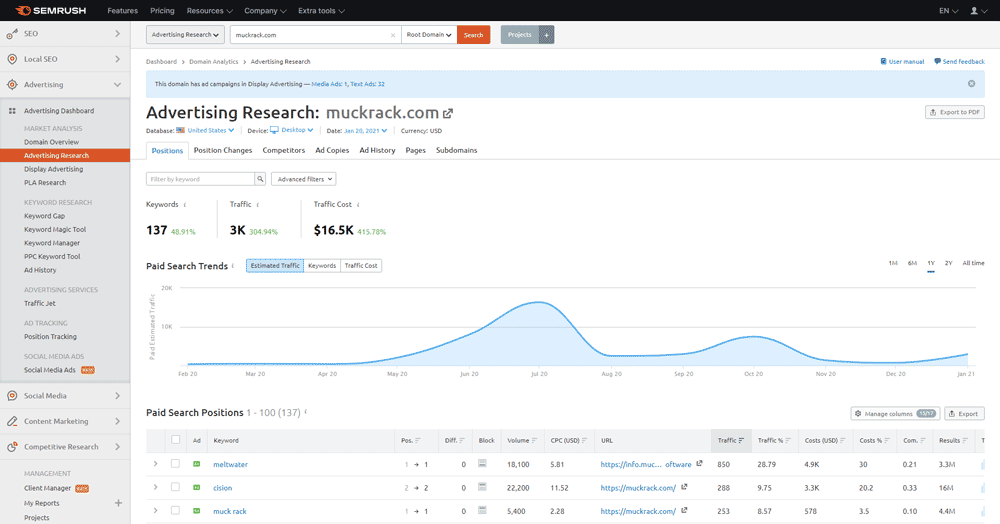This screenshot has width=1000, height=524.
Task: Open muckrack.com external link icon in title
Action: (x=448, y=113)
